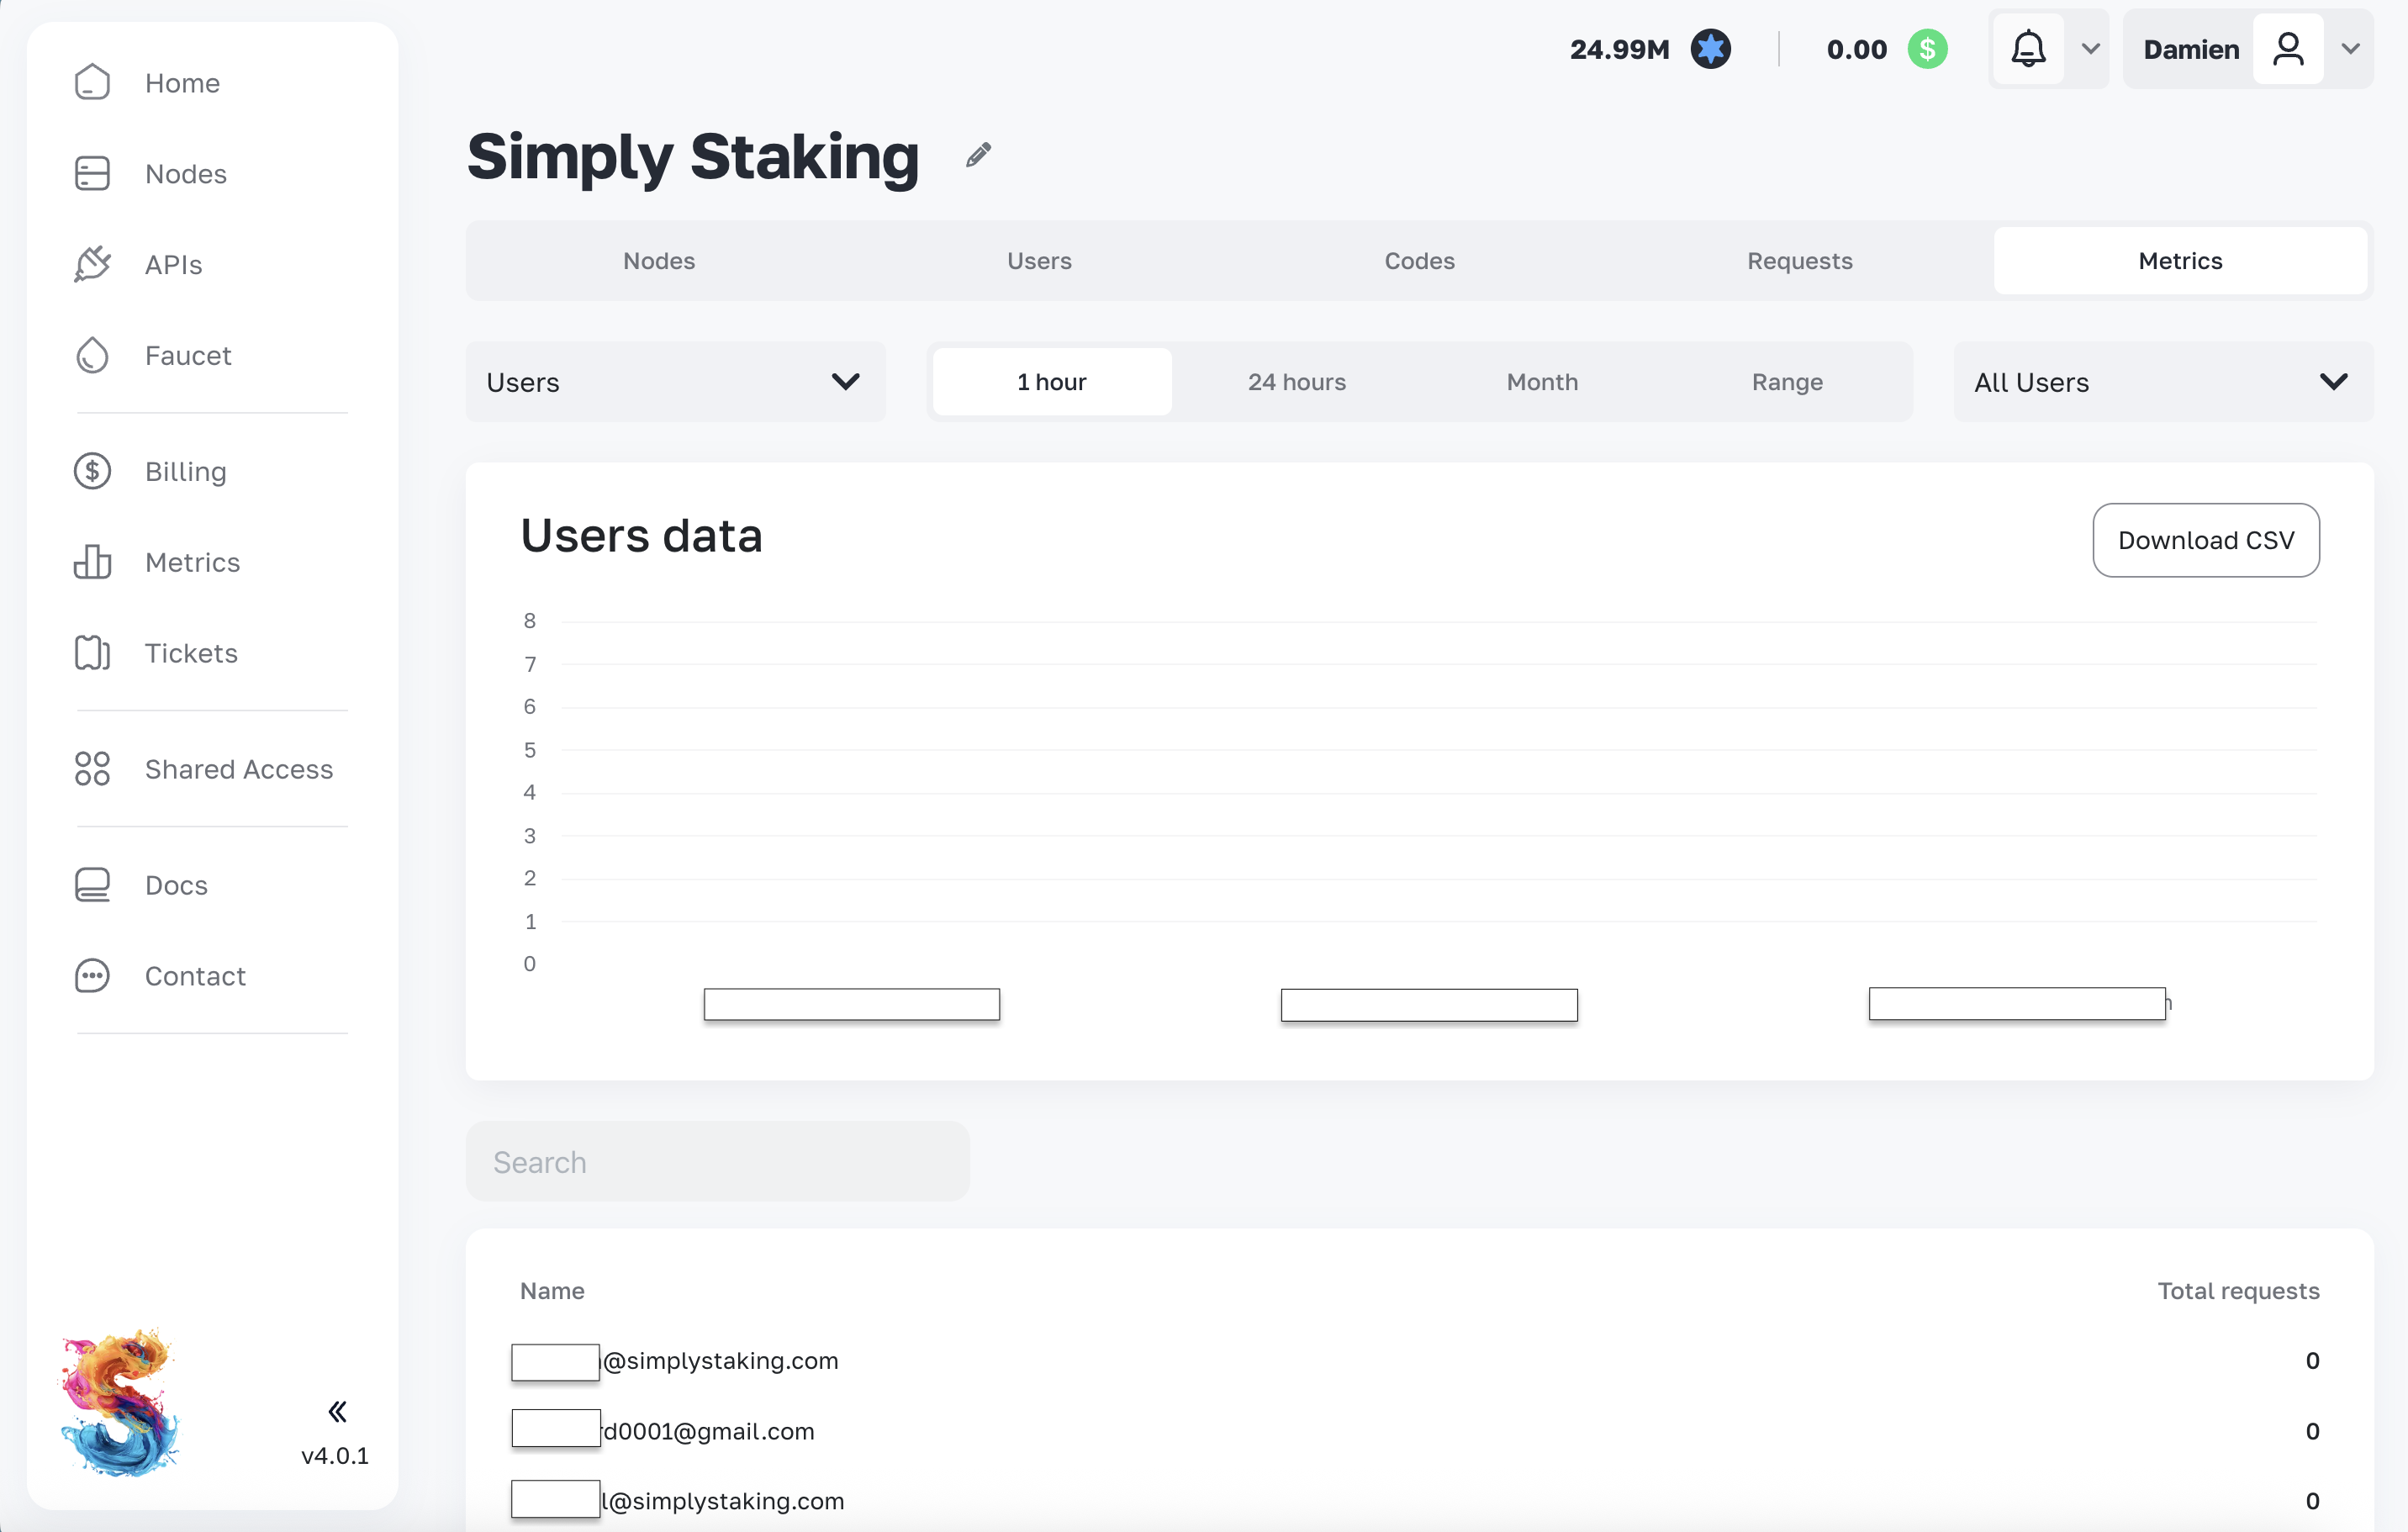
Task: Expand the notifications dropdown chevron
Action: click(2090, 49)
